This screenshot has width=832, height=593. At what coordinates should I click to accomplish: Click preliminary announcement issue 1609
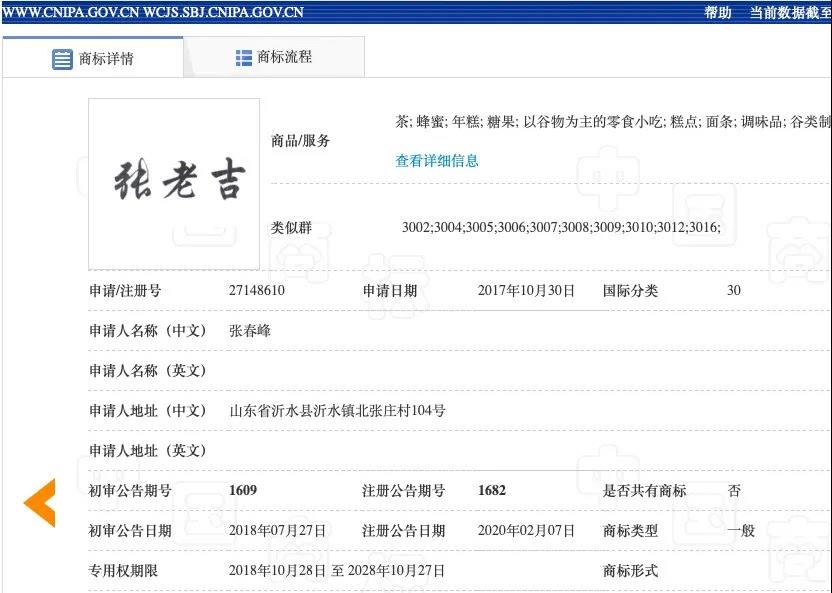(x=243, y=491)
